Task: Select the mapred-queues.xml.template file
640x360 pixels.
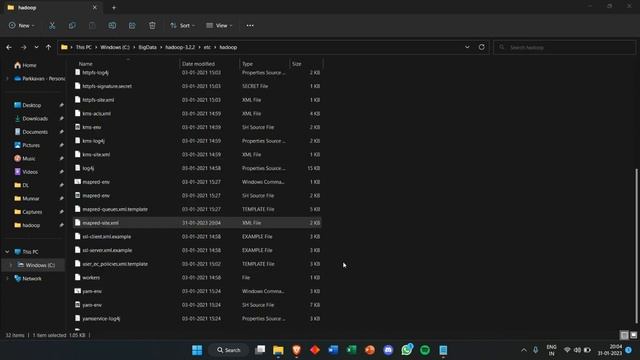Action: point(197,209)
